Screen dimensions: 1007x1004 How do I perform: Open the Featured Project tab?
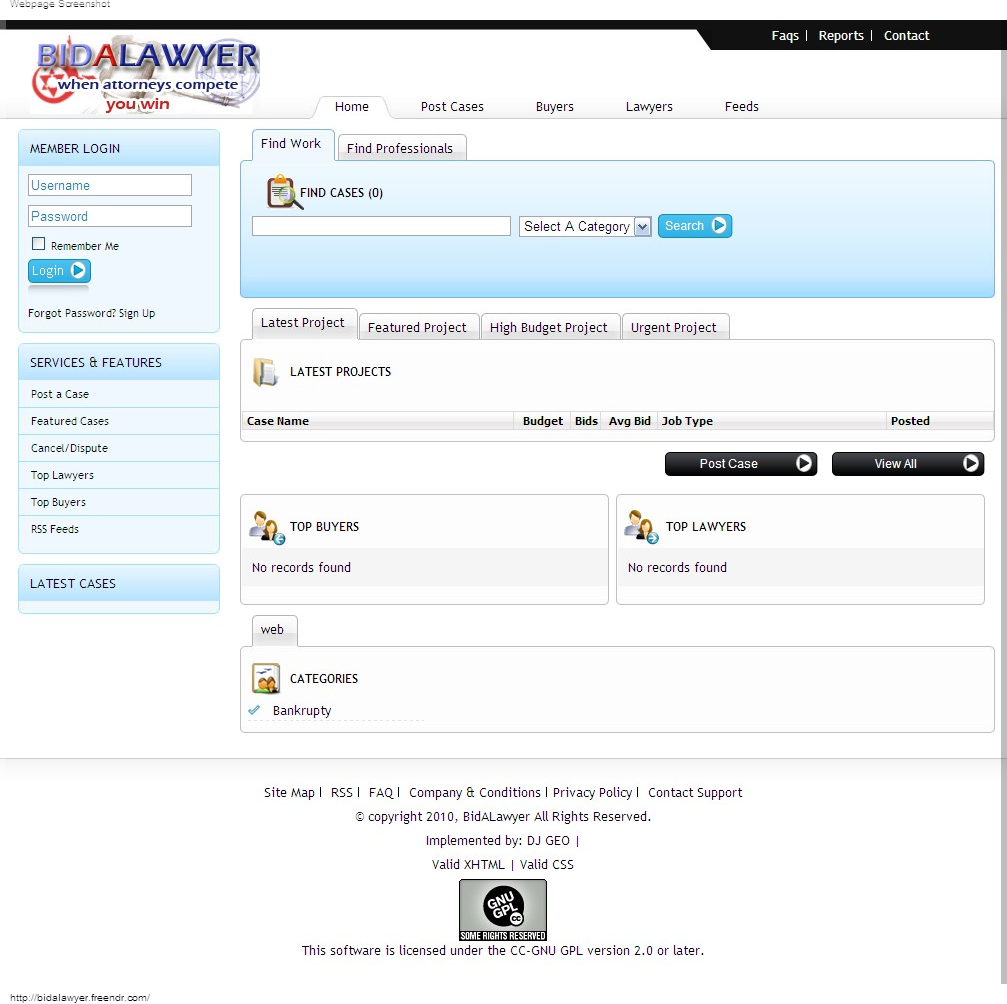(x=417, y=327)
